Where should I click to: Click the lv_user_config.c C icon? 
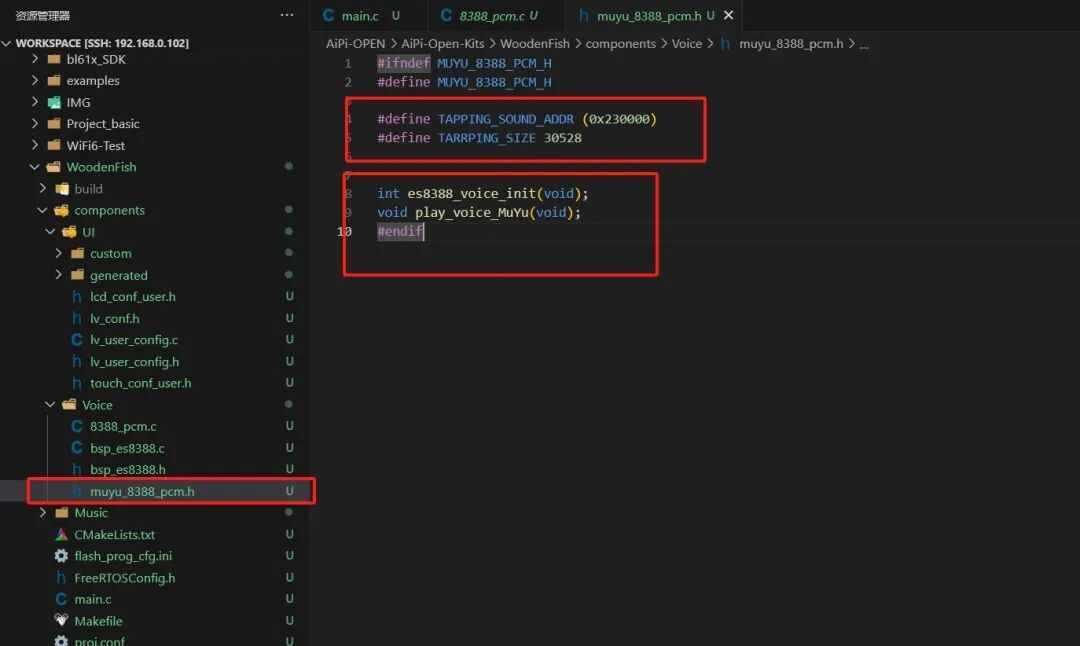77,340
